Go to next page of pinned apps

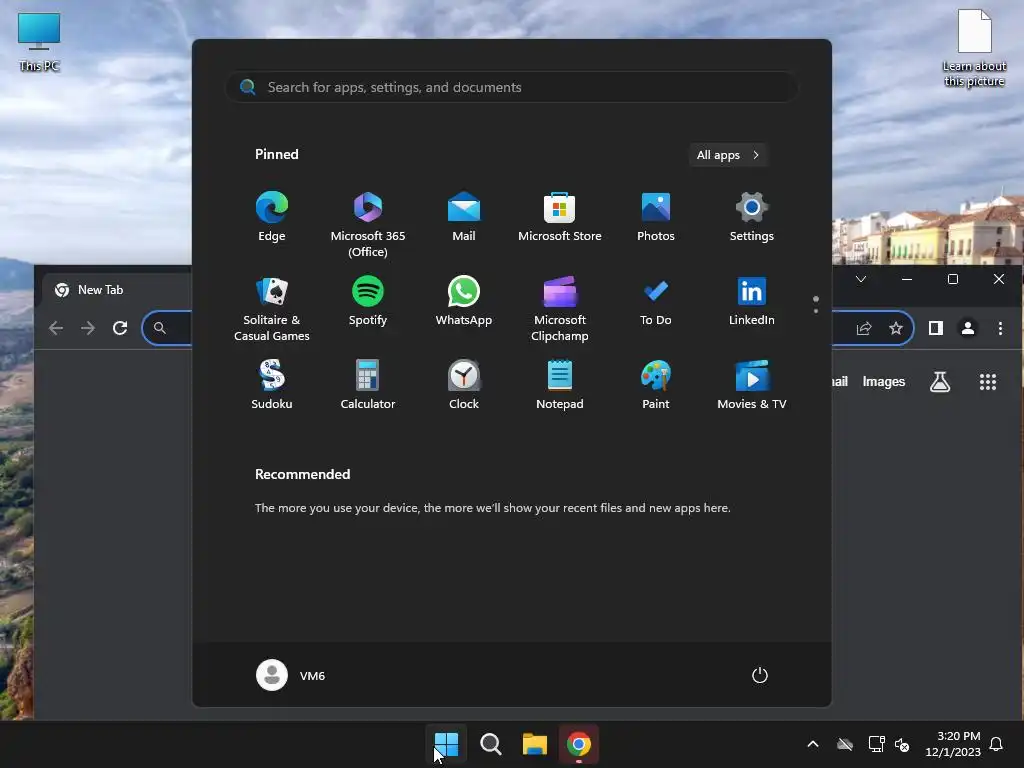pyautogui.click(x=816, y=311)
